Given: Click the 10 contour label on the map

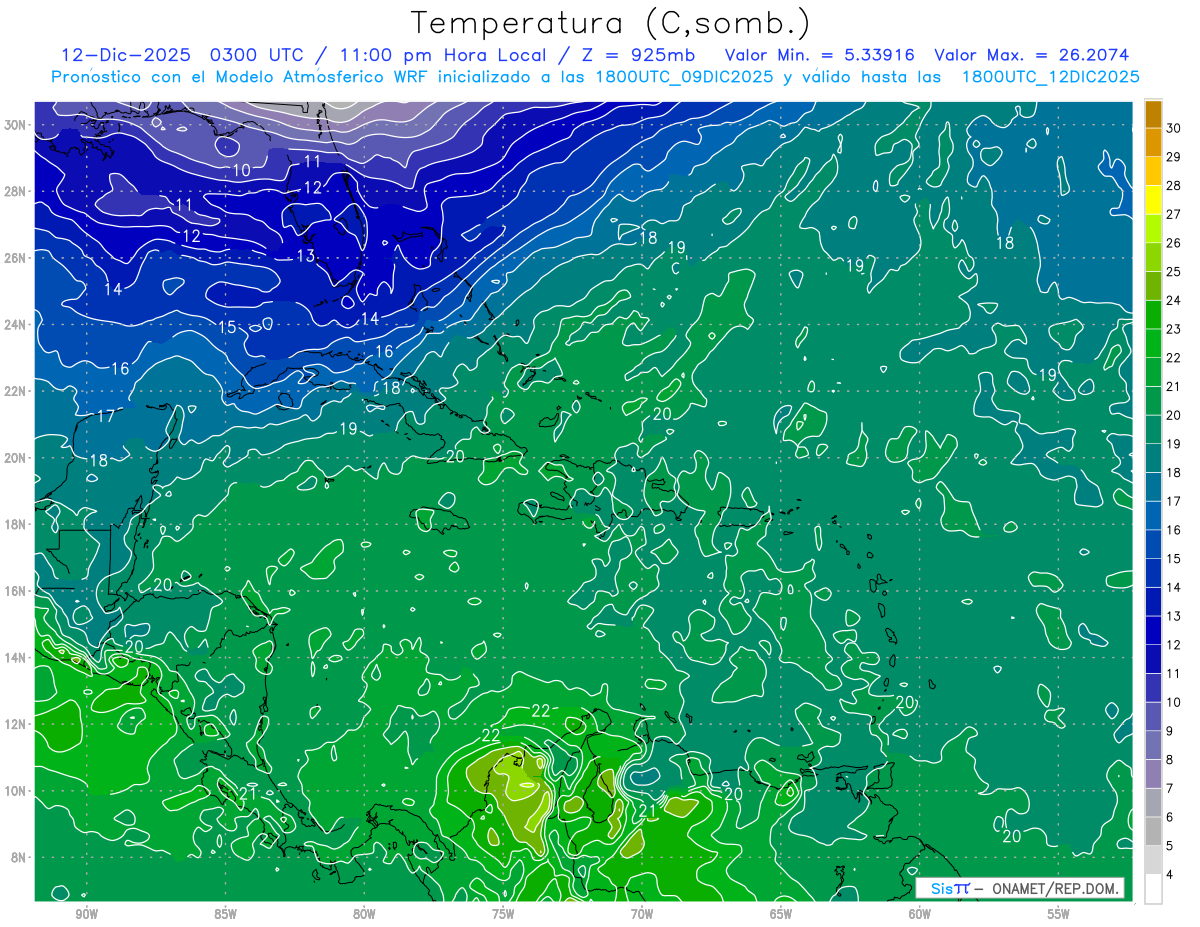Looking at the screenshot, I should pos(241,171).
